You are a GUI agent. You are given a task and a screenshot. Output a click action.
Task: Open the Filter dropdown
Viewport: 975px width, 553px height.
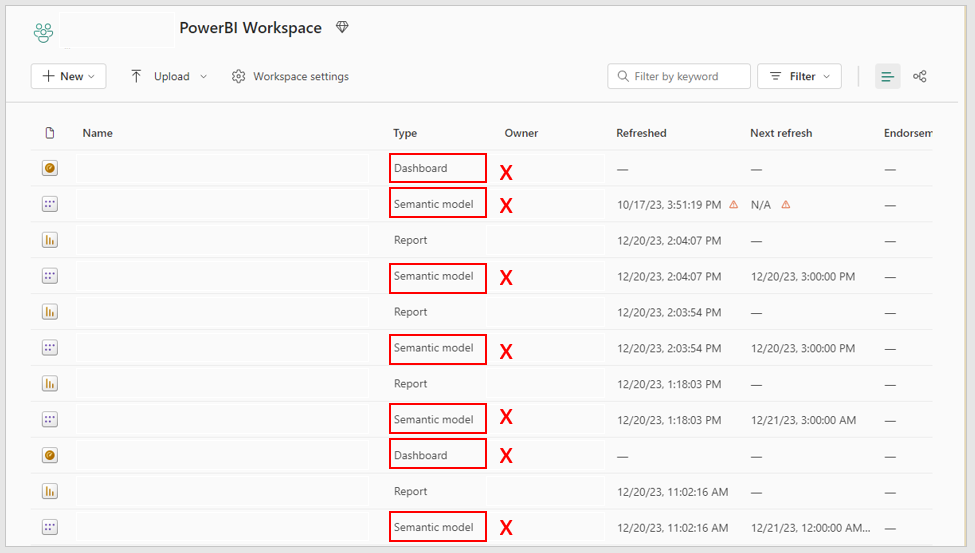coord(799,76)
